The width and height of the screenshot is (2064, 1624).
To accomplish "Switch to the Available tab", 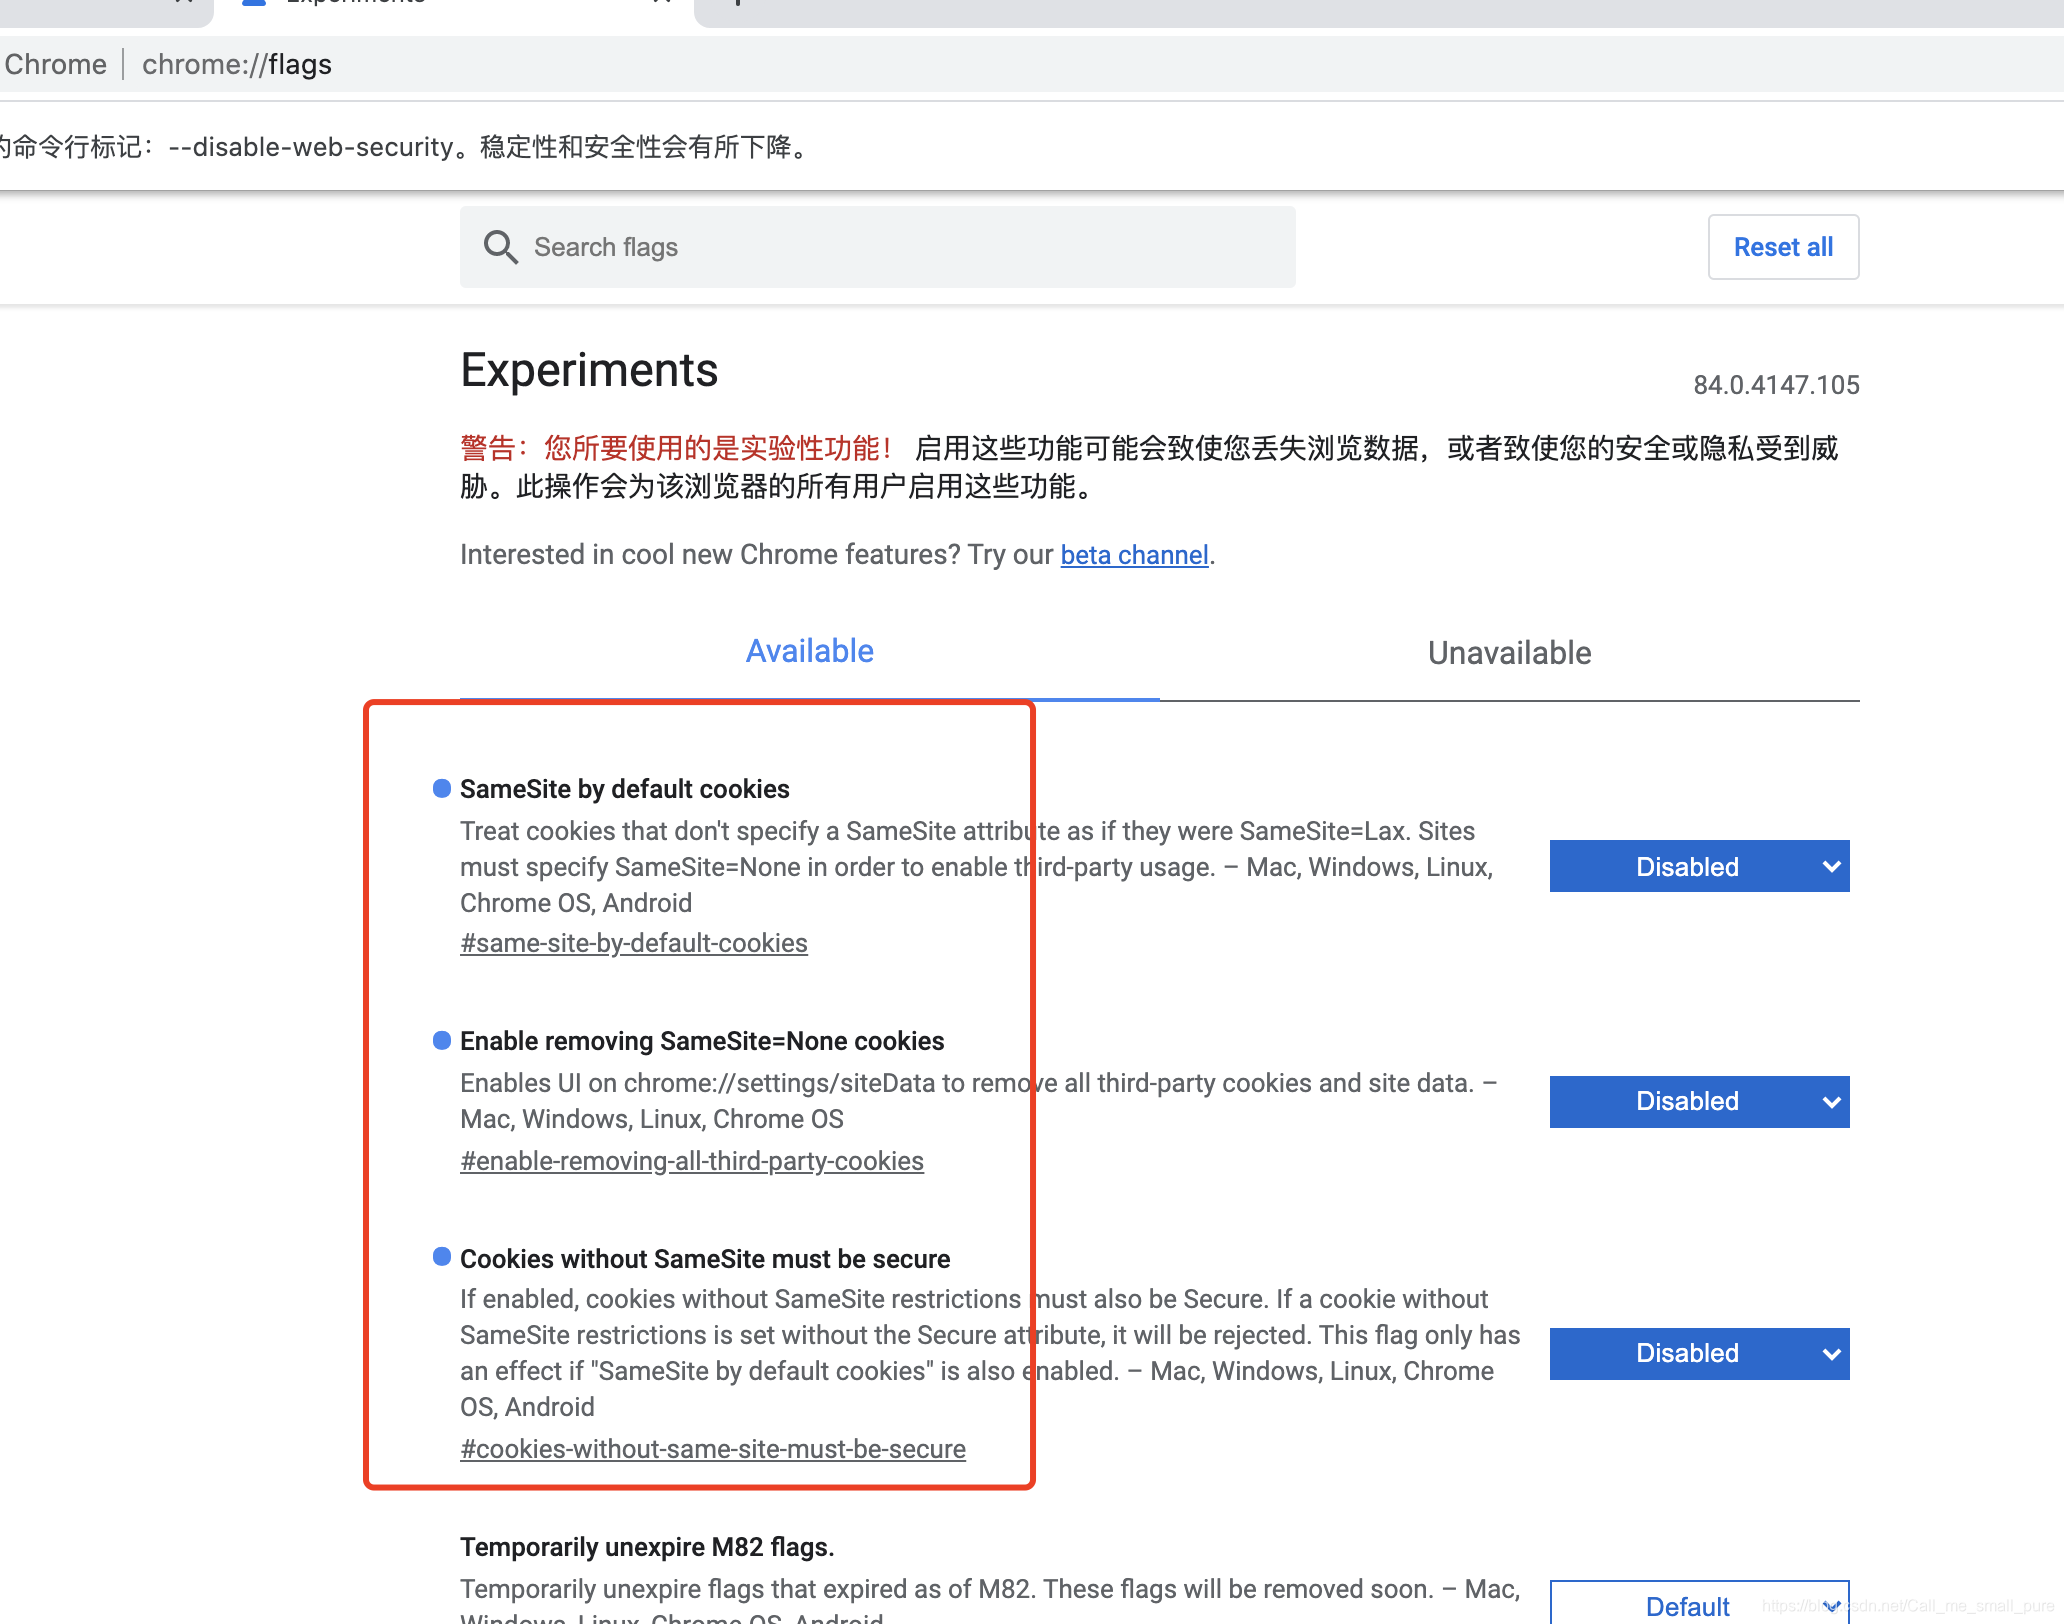I will 809,652.
